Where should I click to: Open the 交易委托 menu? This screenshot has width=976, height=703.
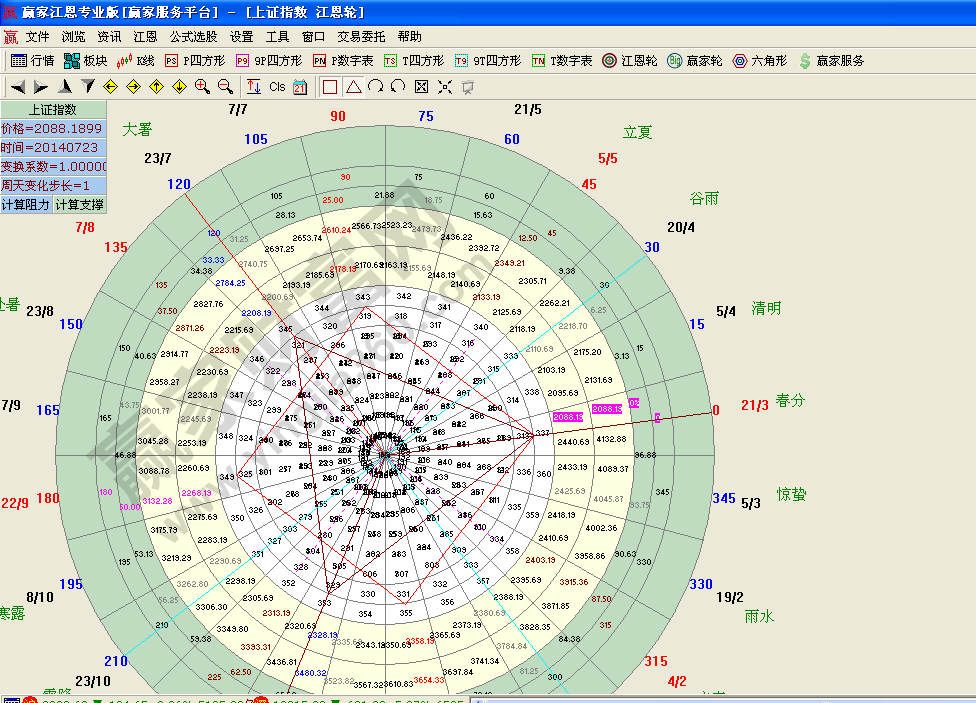point(361,36)
